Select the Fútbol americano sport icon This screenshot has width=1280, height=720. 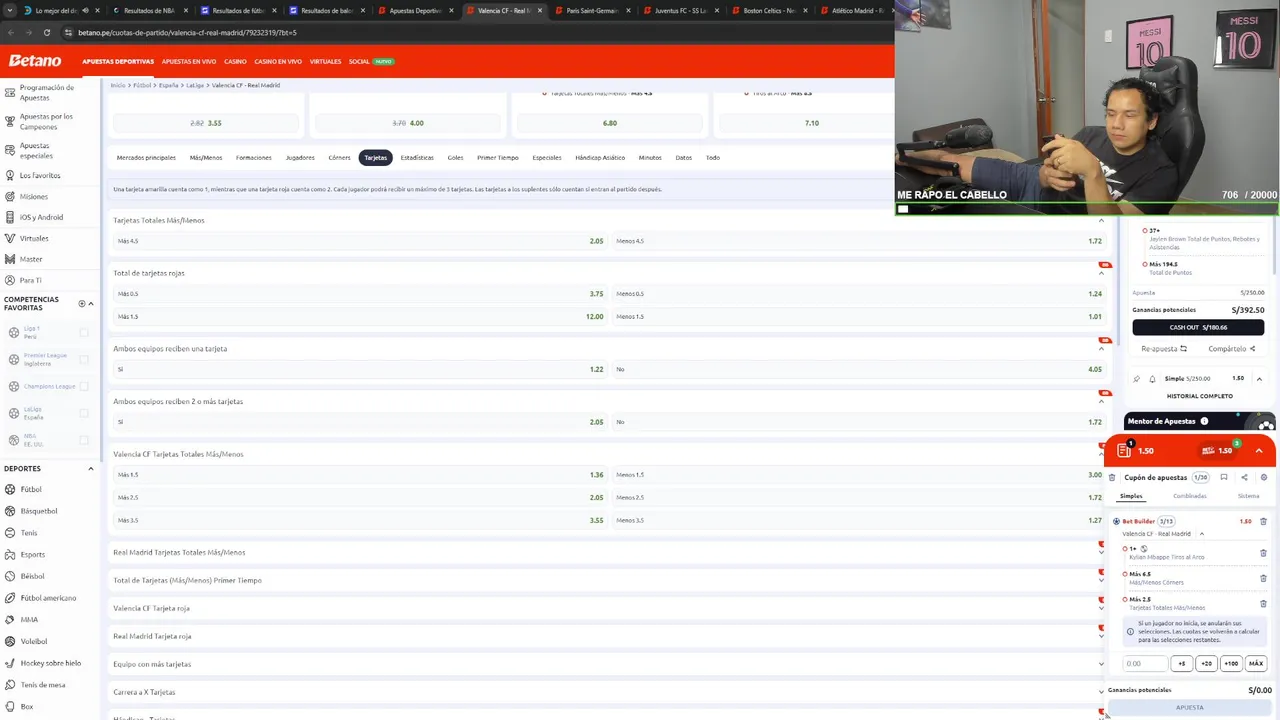(x=10, y=598)
